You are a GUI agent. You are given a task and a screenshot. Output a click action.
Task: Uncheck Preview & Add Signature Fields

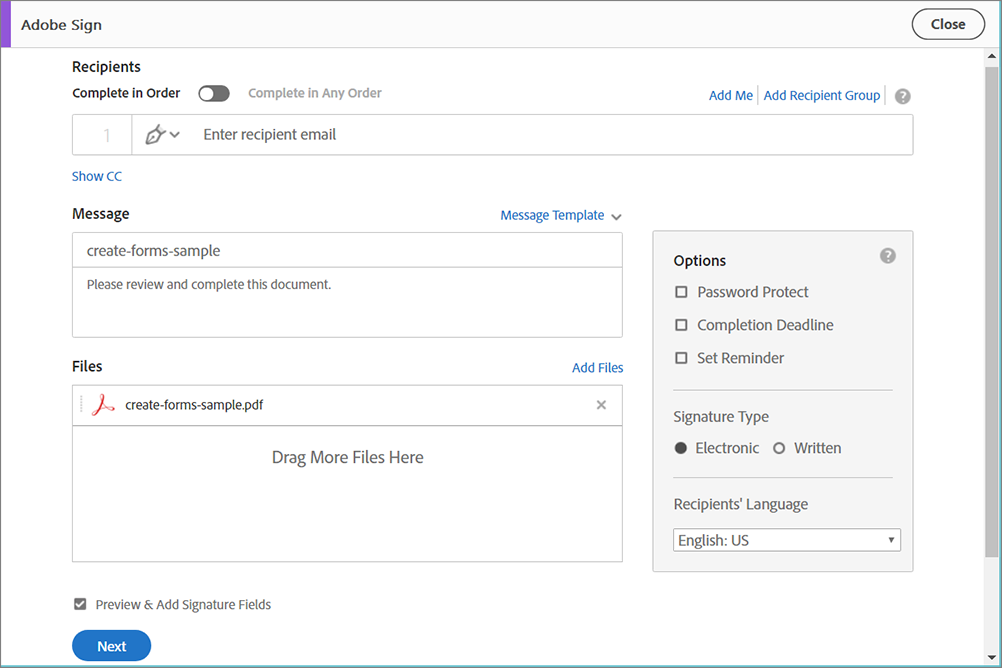pyautogui.click(x=79, y=604)
